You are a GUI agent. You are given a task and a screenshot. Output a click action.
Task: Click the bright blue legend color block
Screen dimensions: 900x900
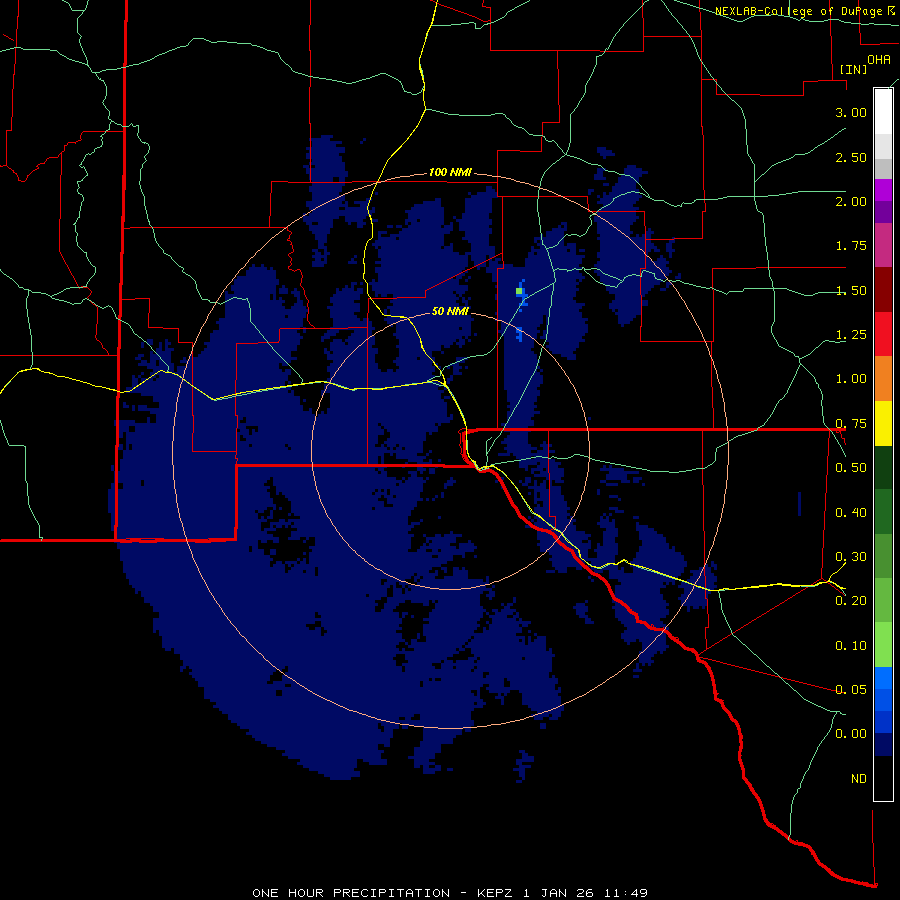pos(883,678)
